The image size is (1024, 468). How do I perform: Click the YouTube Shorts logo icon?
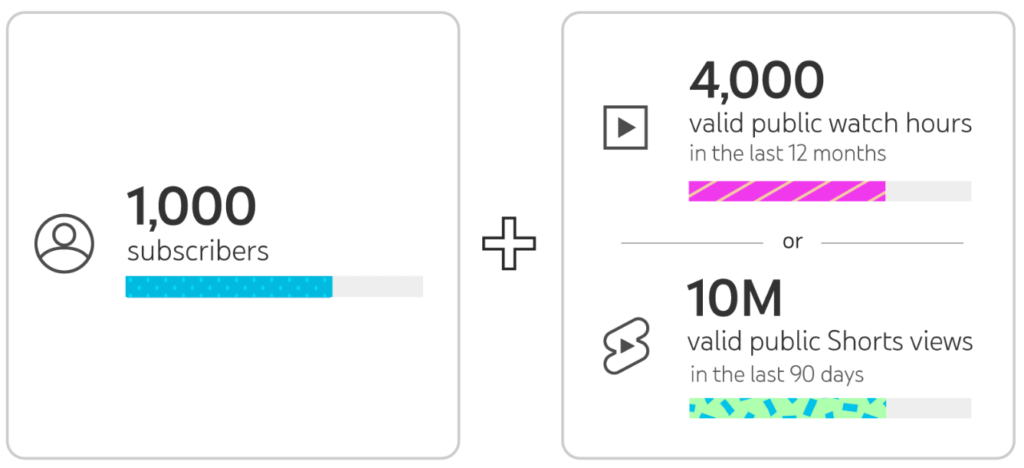[626, 346]
